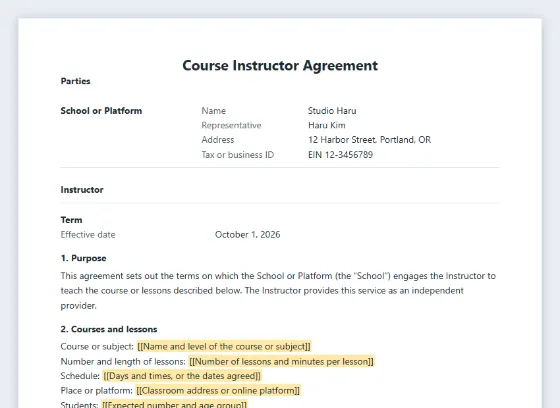Viewport: 560px width, 408px height.
Task: Click the Number of lessons and minutes placeholder
Action: 281,362
